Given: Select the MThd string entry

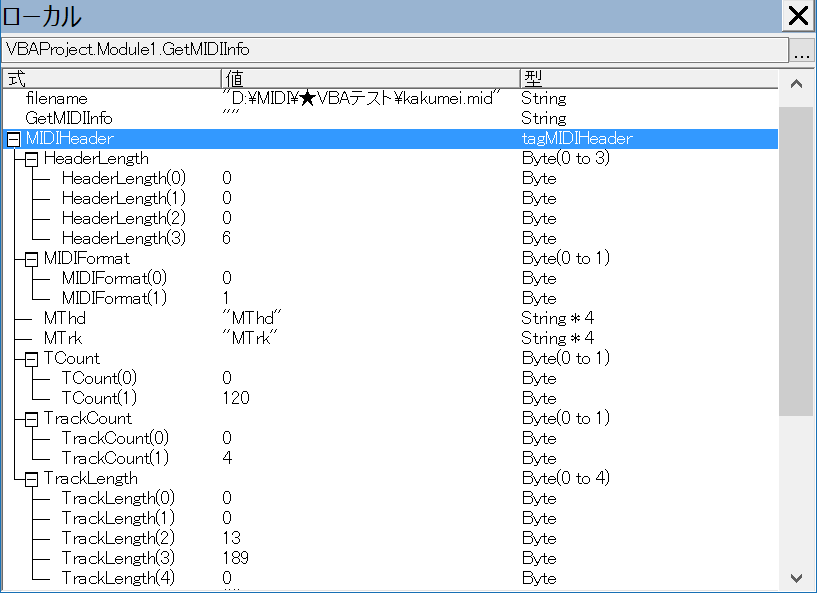Looking at the screenshot, I should pos(64,319).
